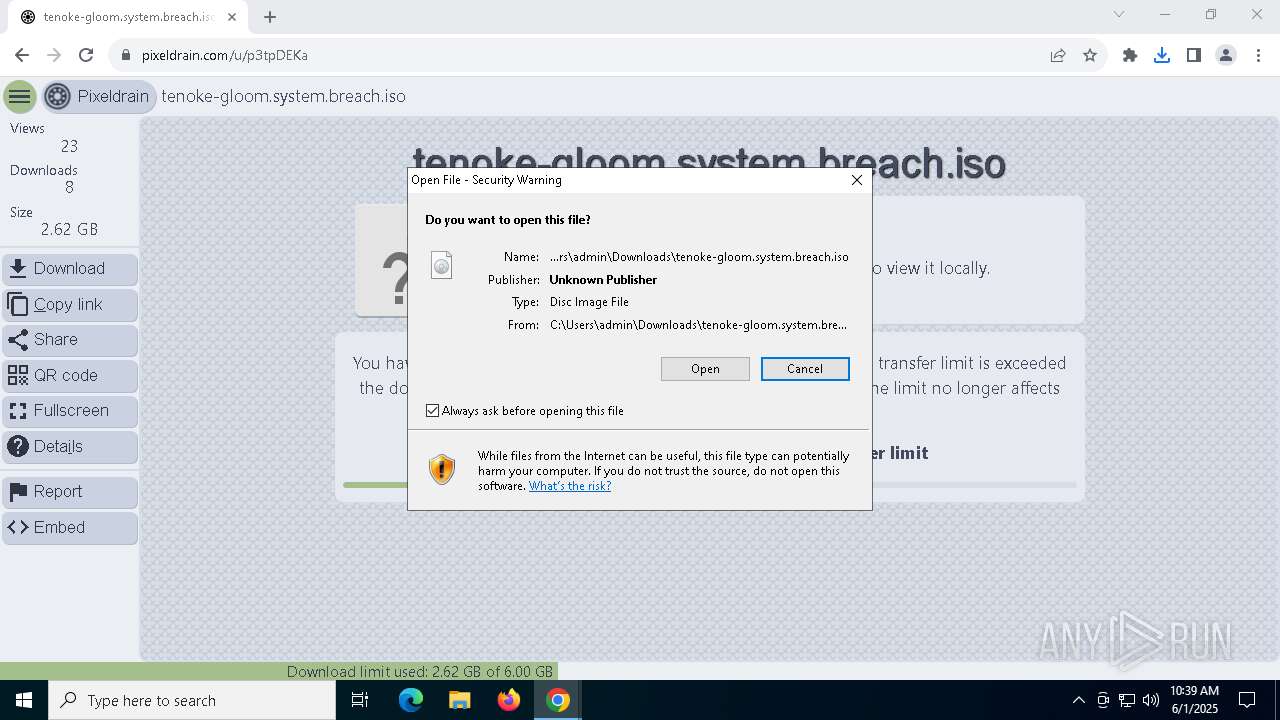Copy link to the file
1280x720 pixels.
coord(70,305)
